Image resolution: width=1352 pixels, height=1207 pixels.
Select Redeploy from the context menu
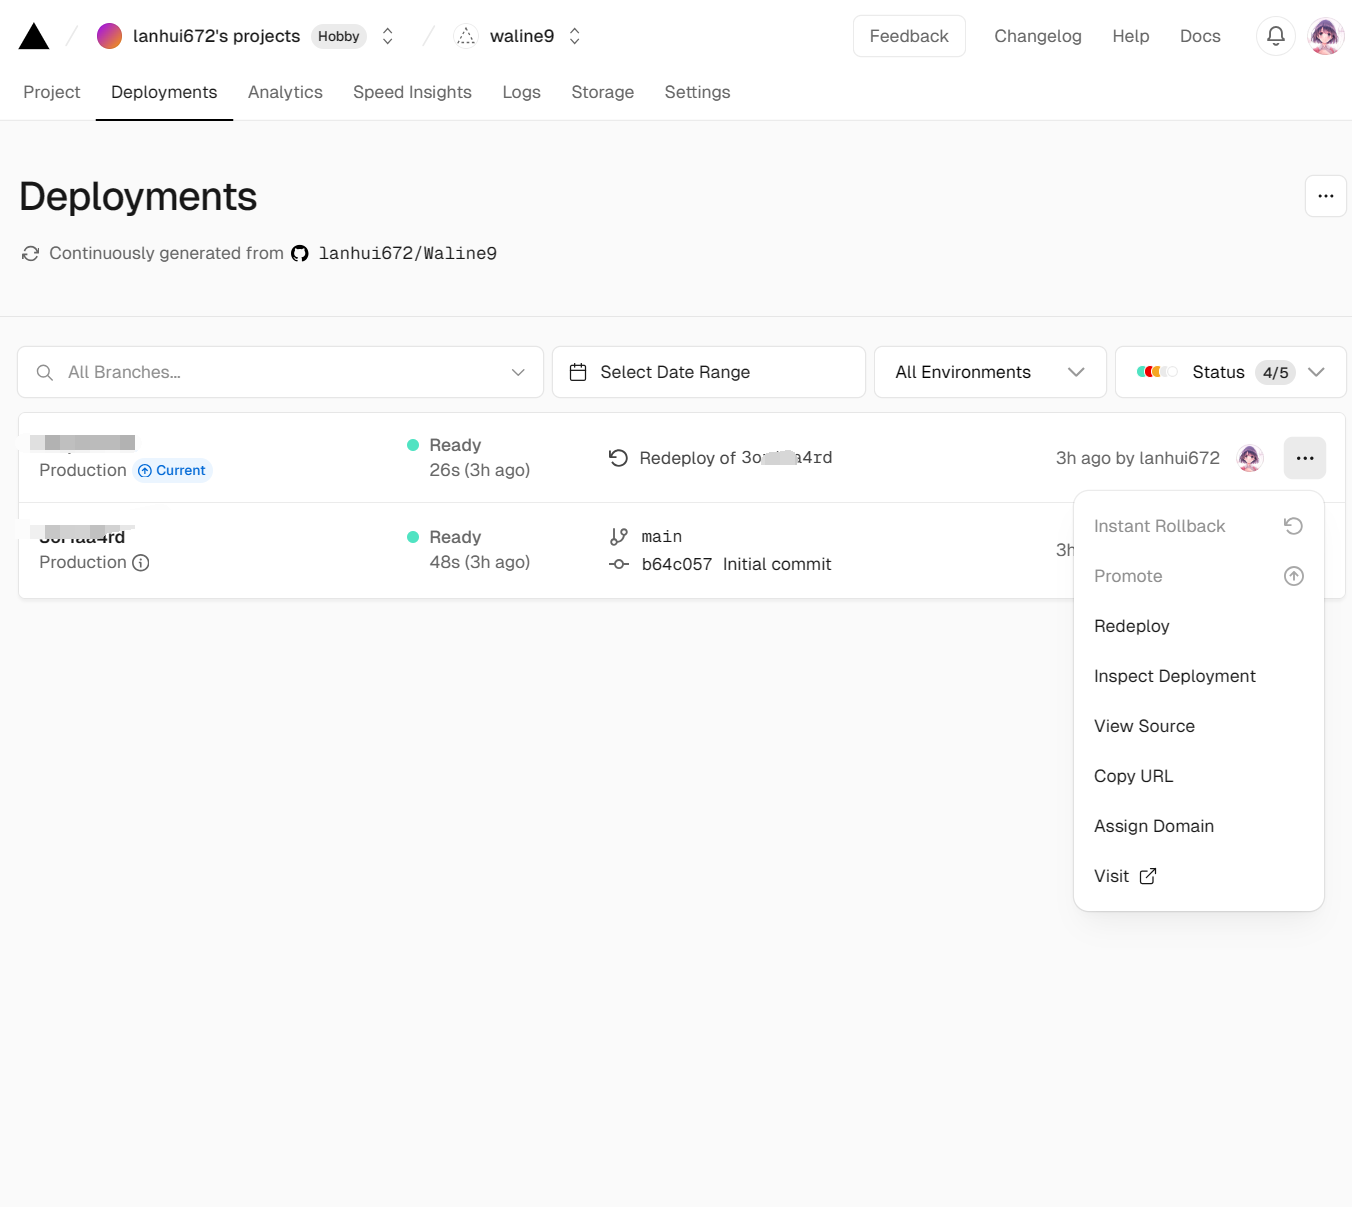coord(1131,626)
